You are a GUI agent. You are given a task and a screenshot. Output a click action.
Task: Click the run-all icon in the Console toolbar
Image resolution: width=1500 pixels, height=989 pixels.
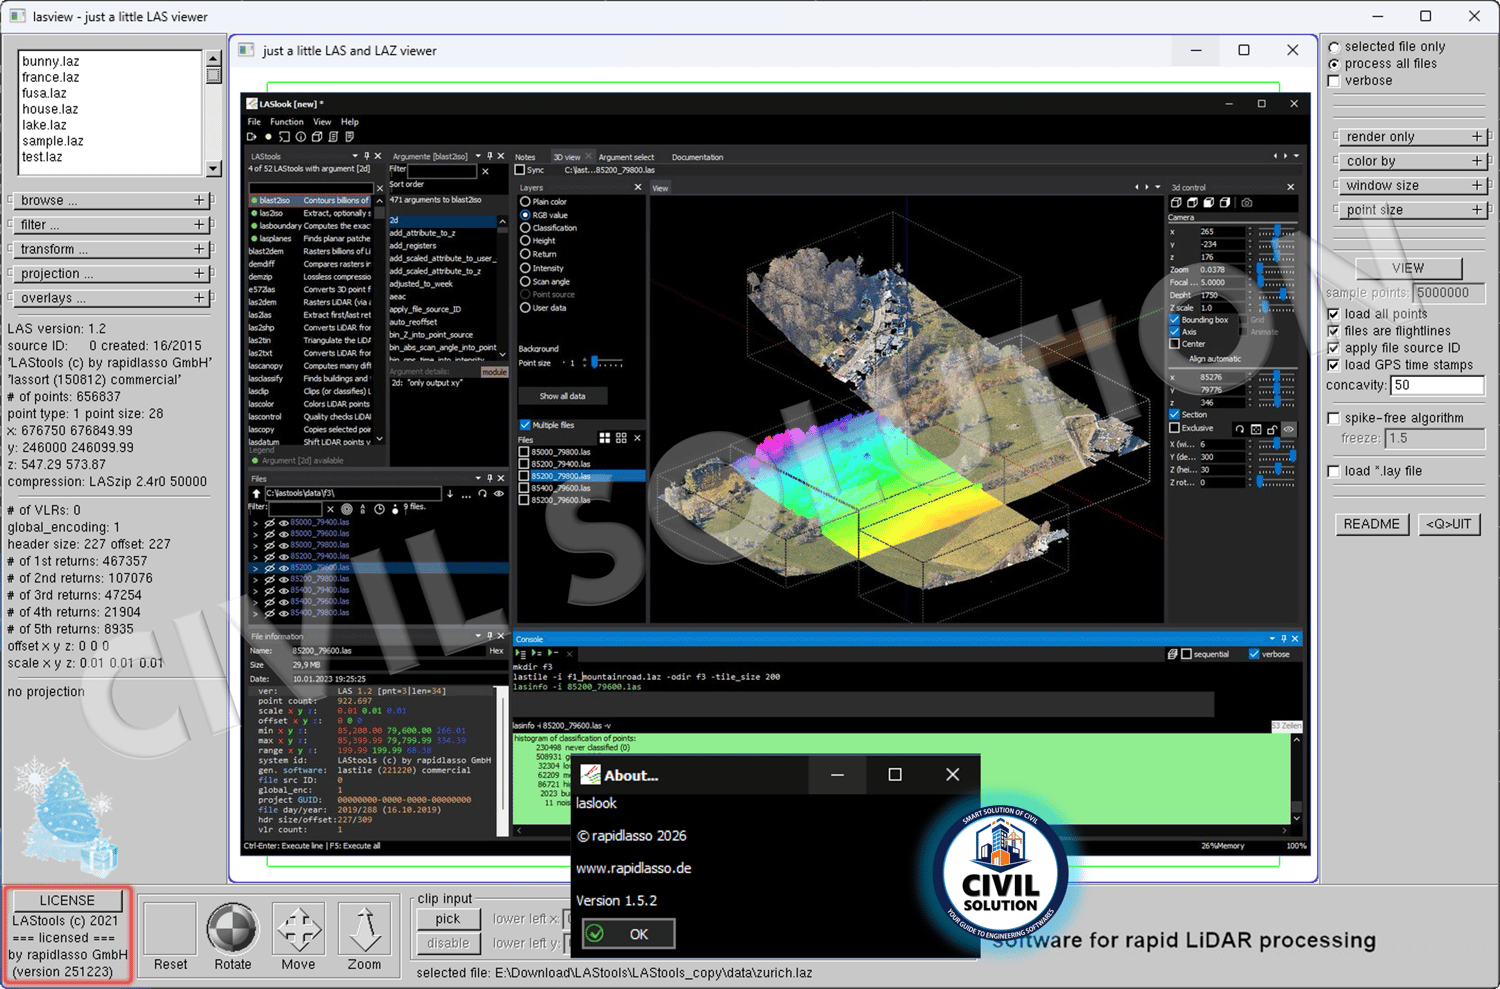(522, 653)
